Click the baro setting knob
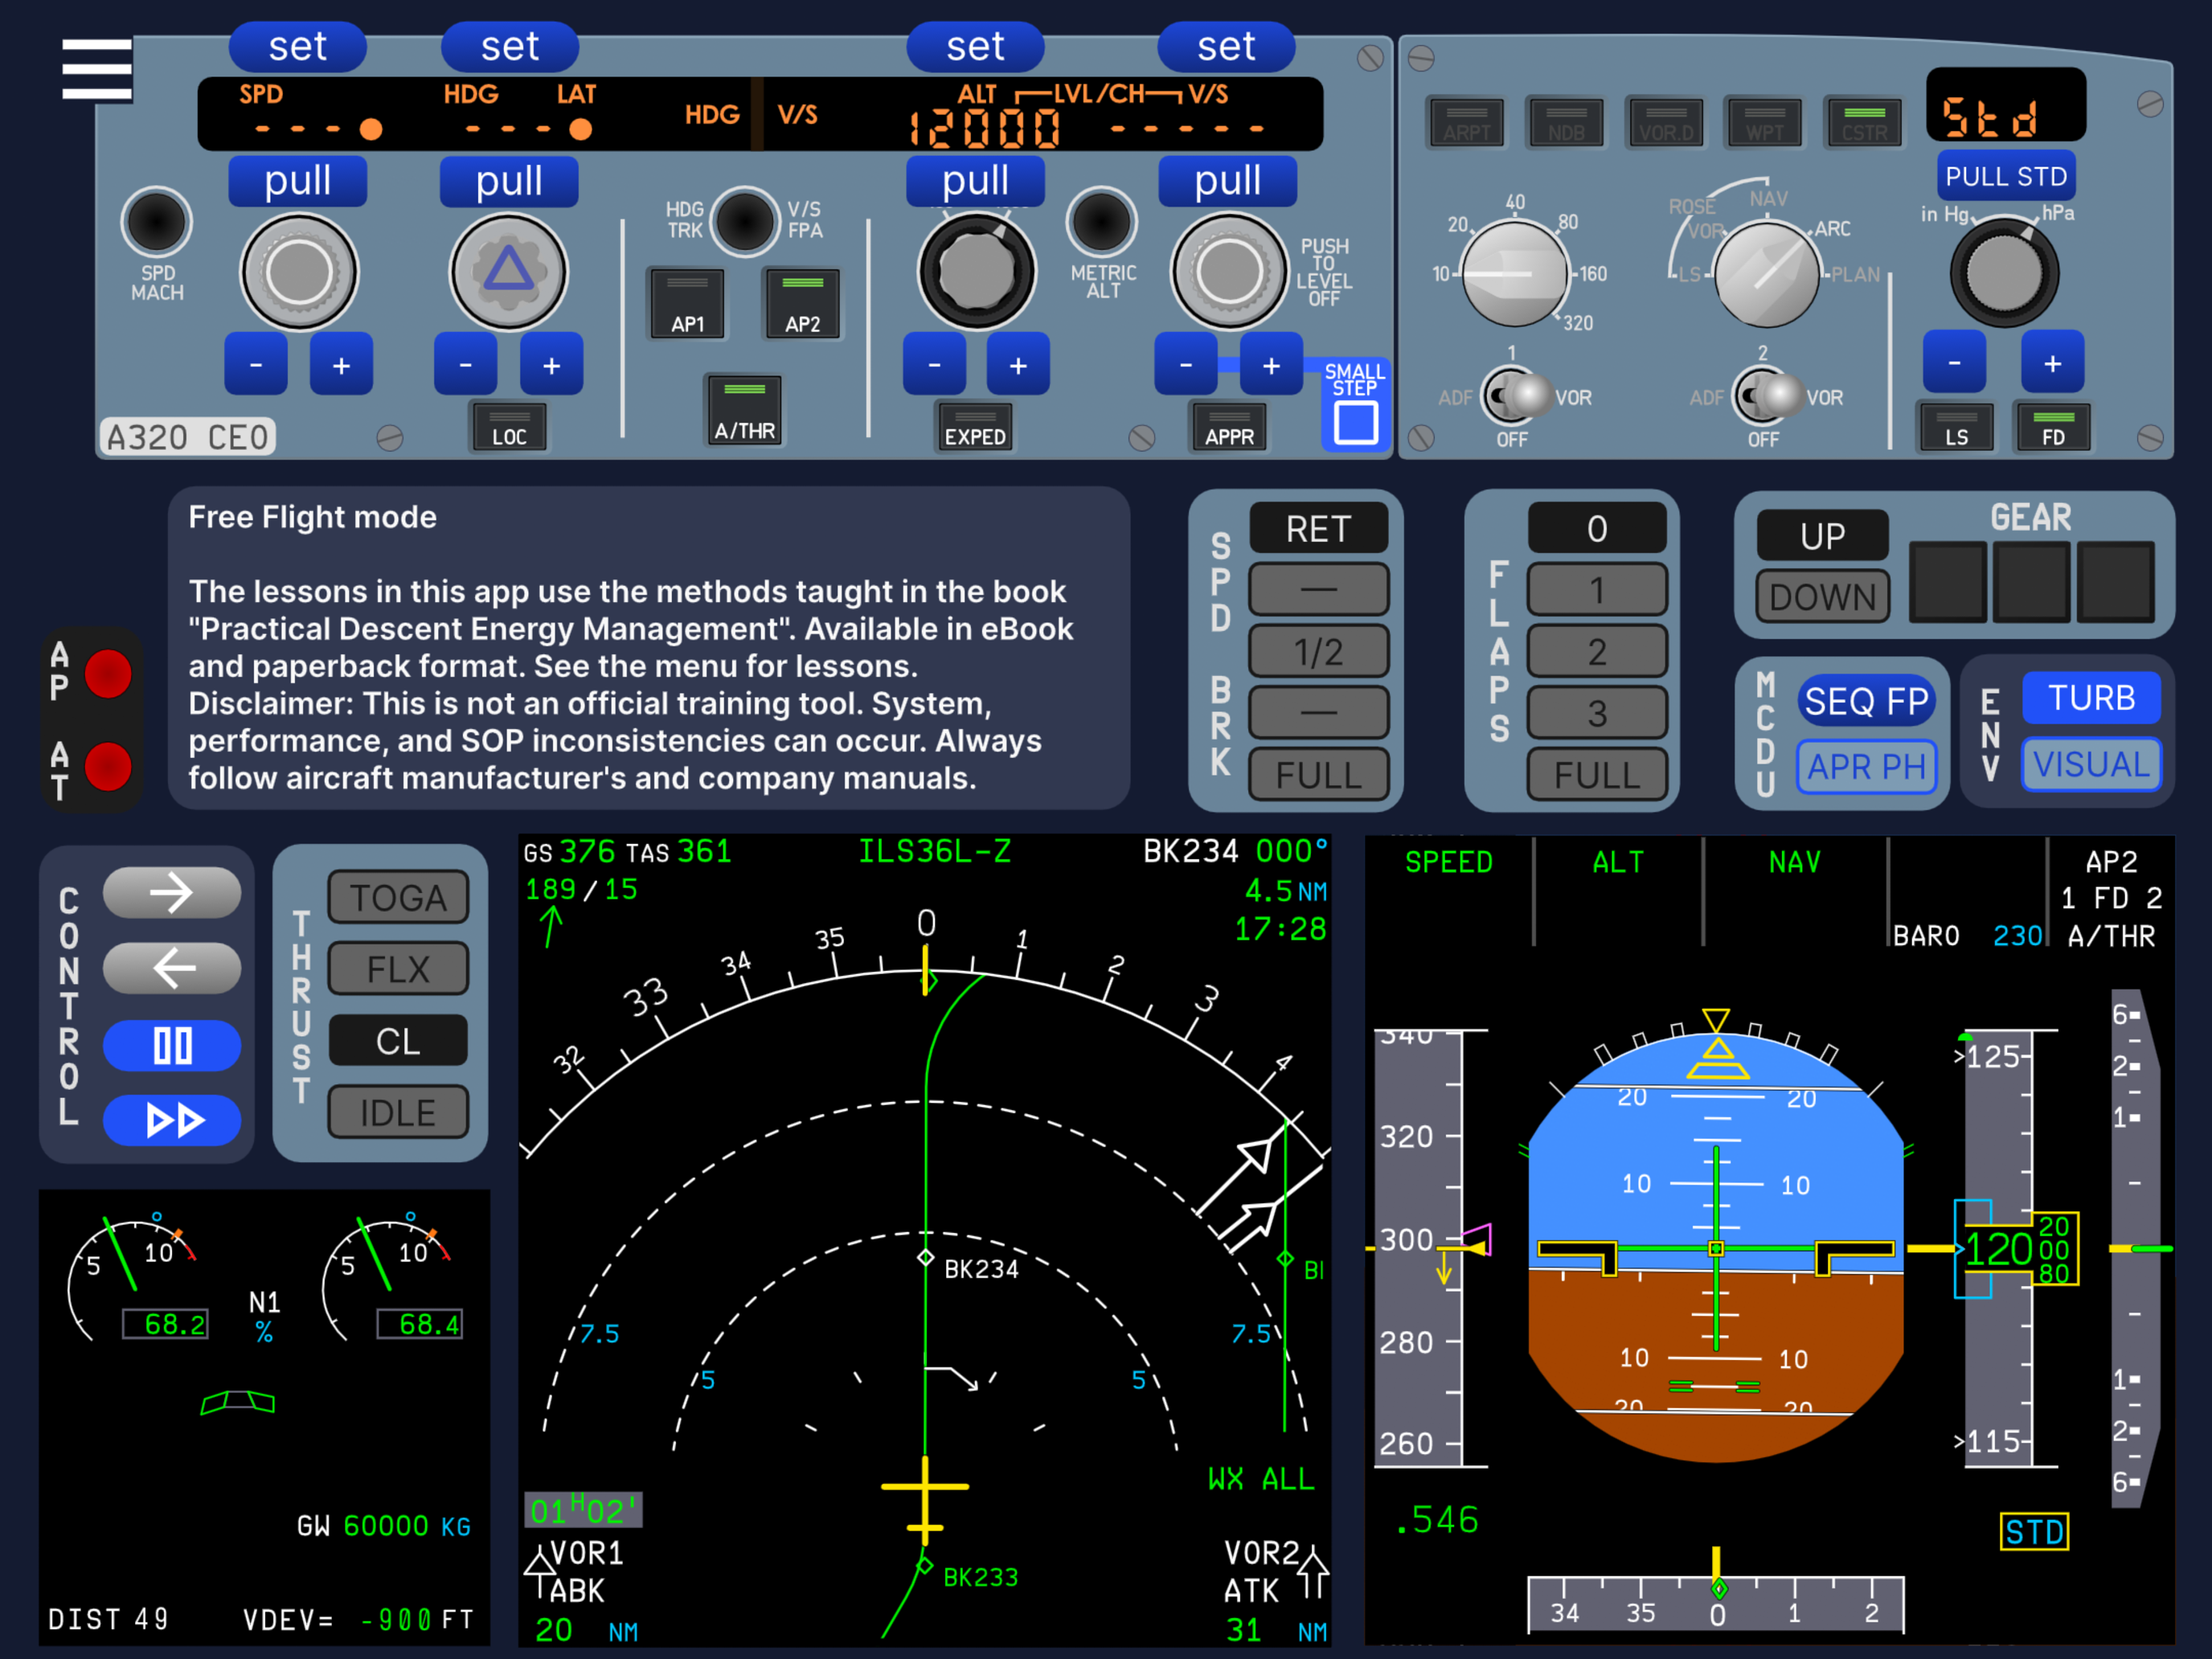The image size is (2212, 1659). (x=2004, y=274)
